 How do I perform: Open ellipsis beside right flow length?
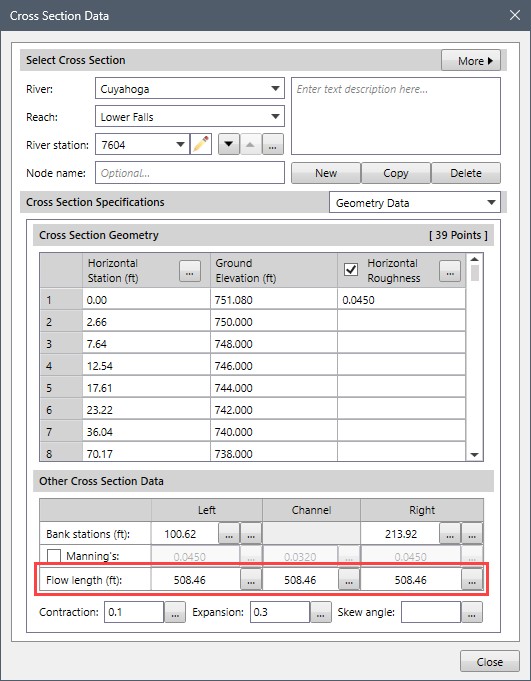(x=472, y=580)
